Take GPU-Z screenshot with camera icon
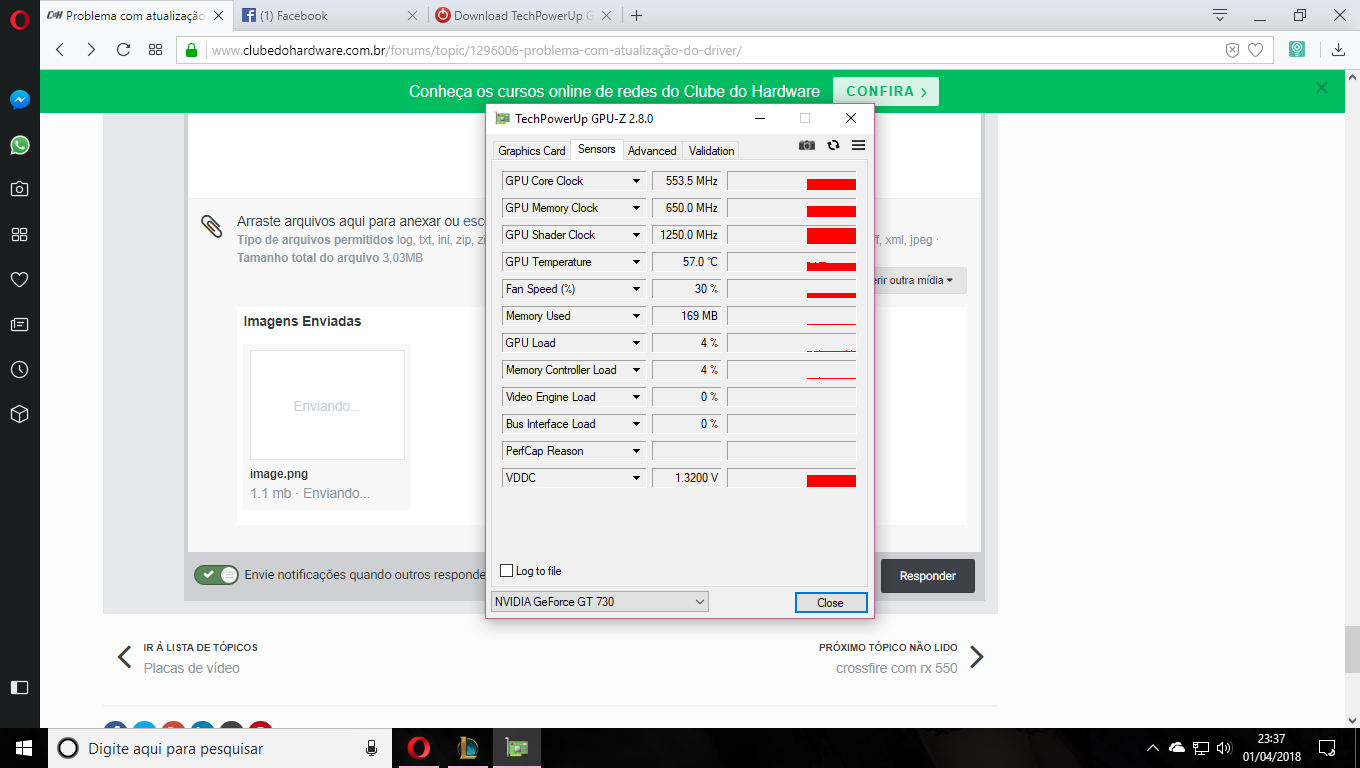1360x768 pixels. coord(807,145)
